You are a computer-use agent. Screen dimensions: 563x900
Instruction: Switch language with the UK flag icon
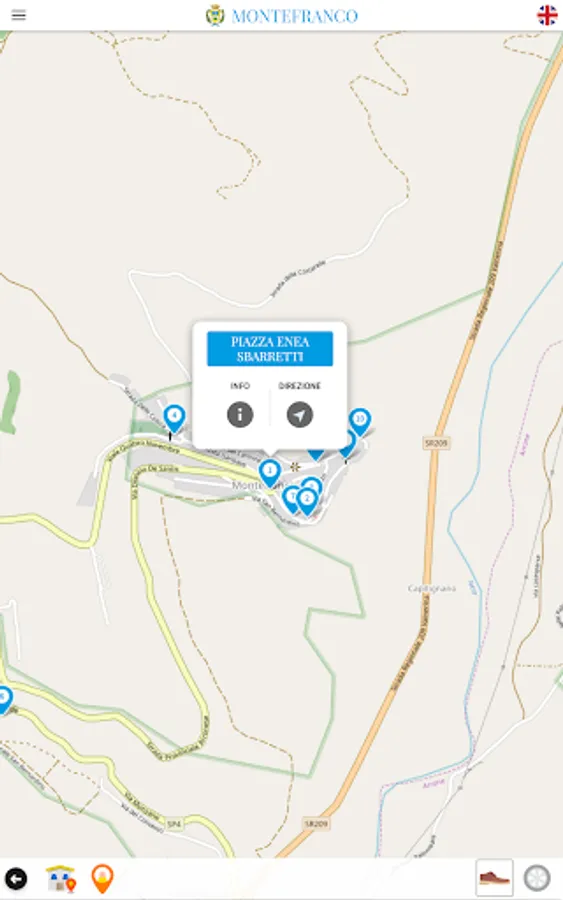click(x=547, y=15)
